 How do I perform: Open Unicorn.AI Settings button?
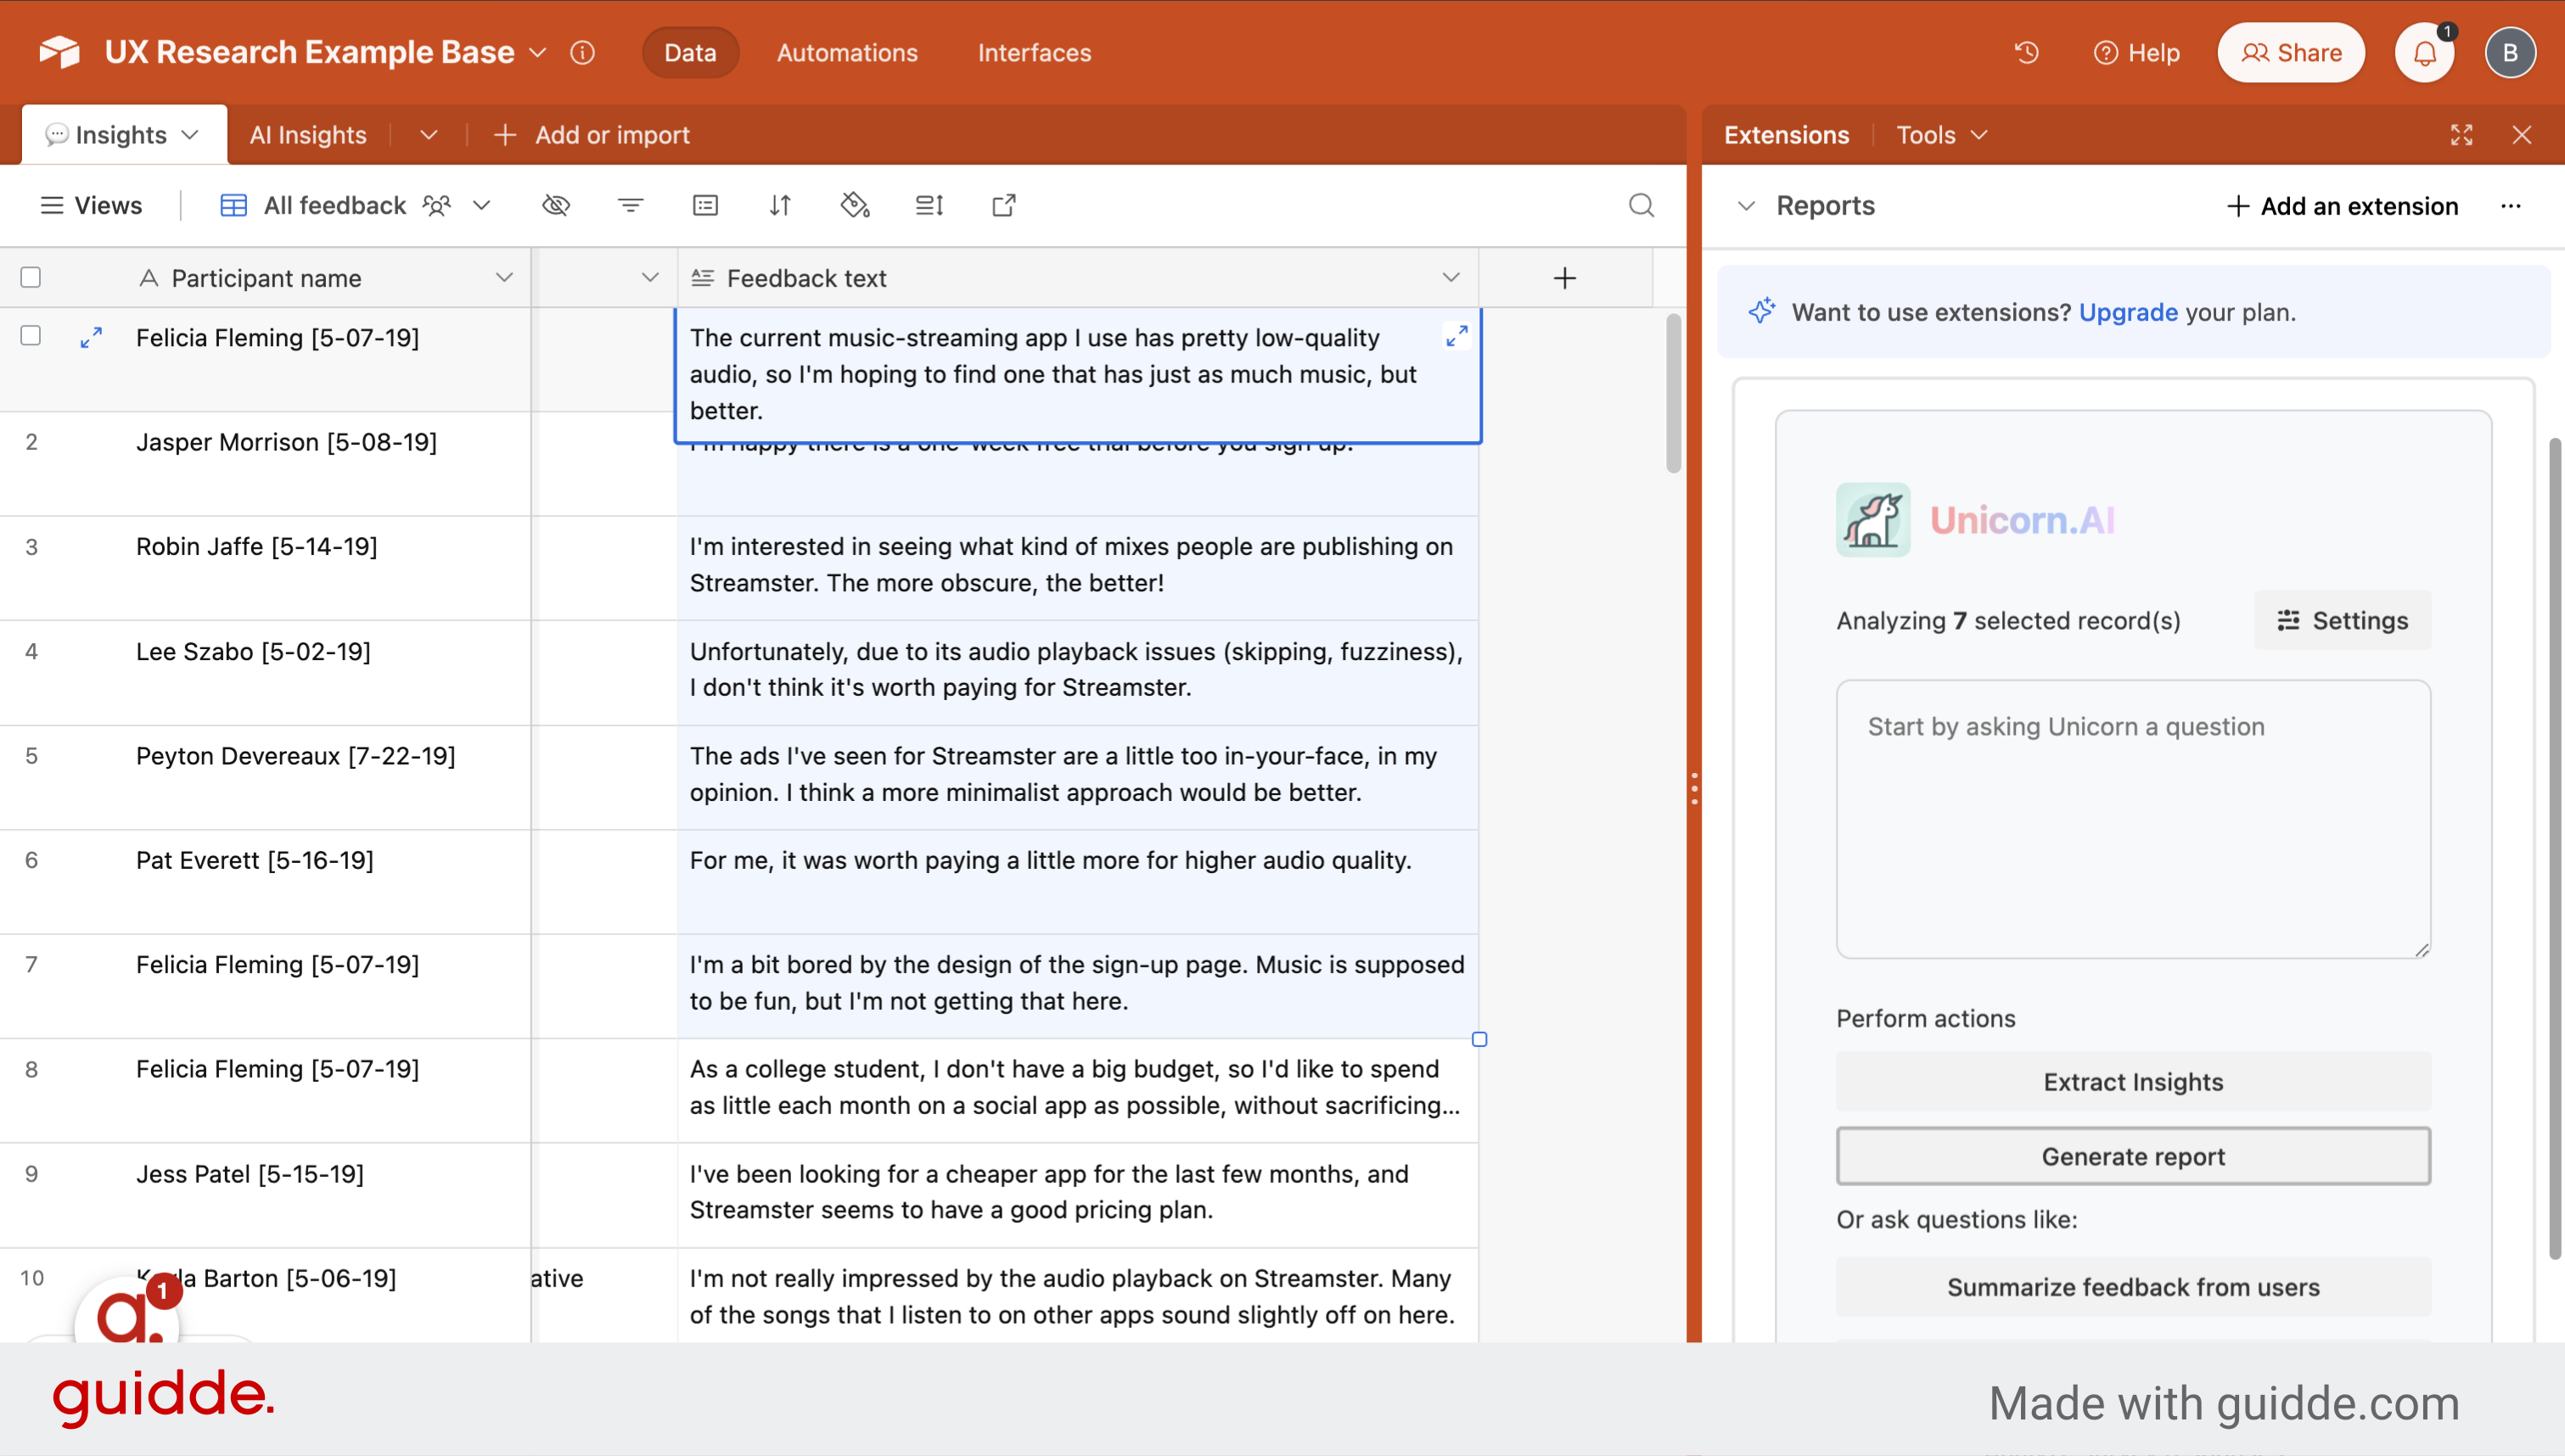click(2342, 620)
